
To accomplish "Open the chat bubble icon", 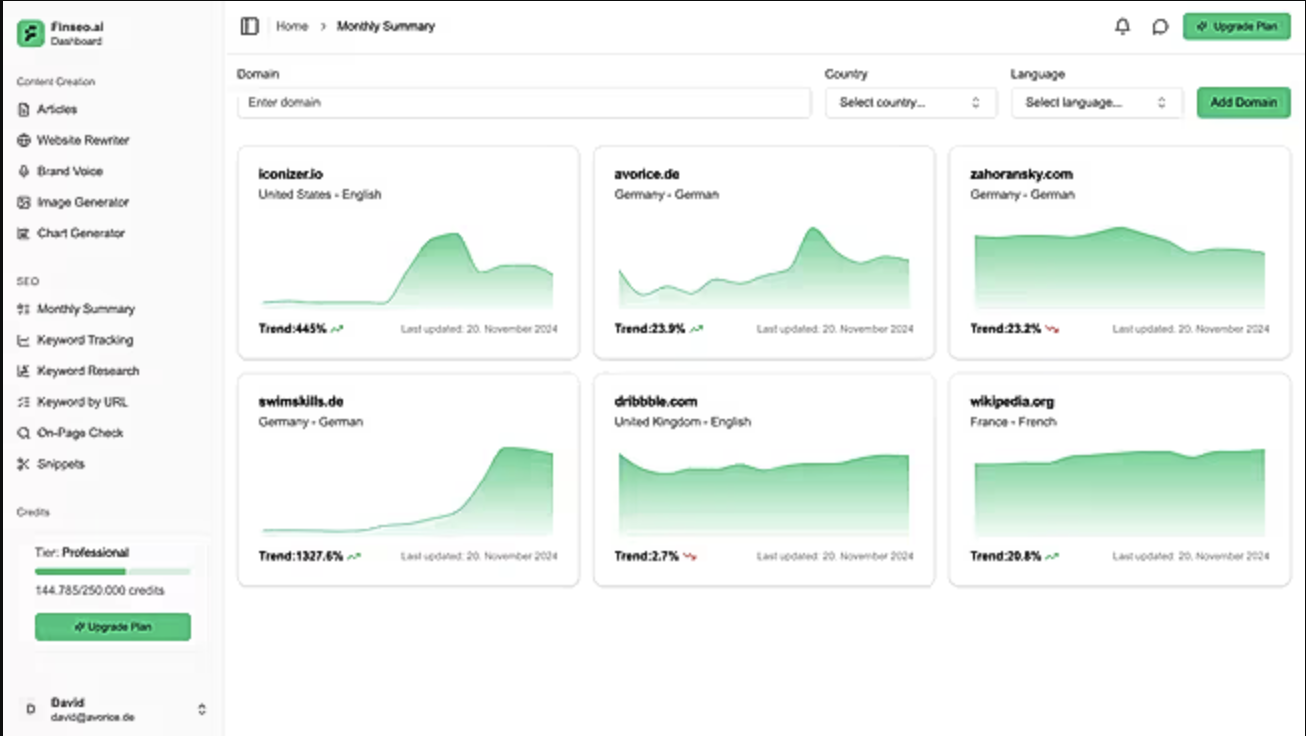I will [1159, 27].
